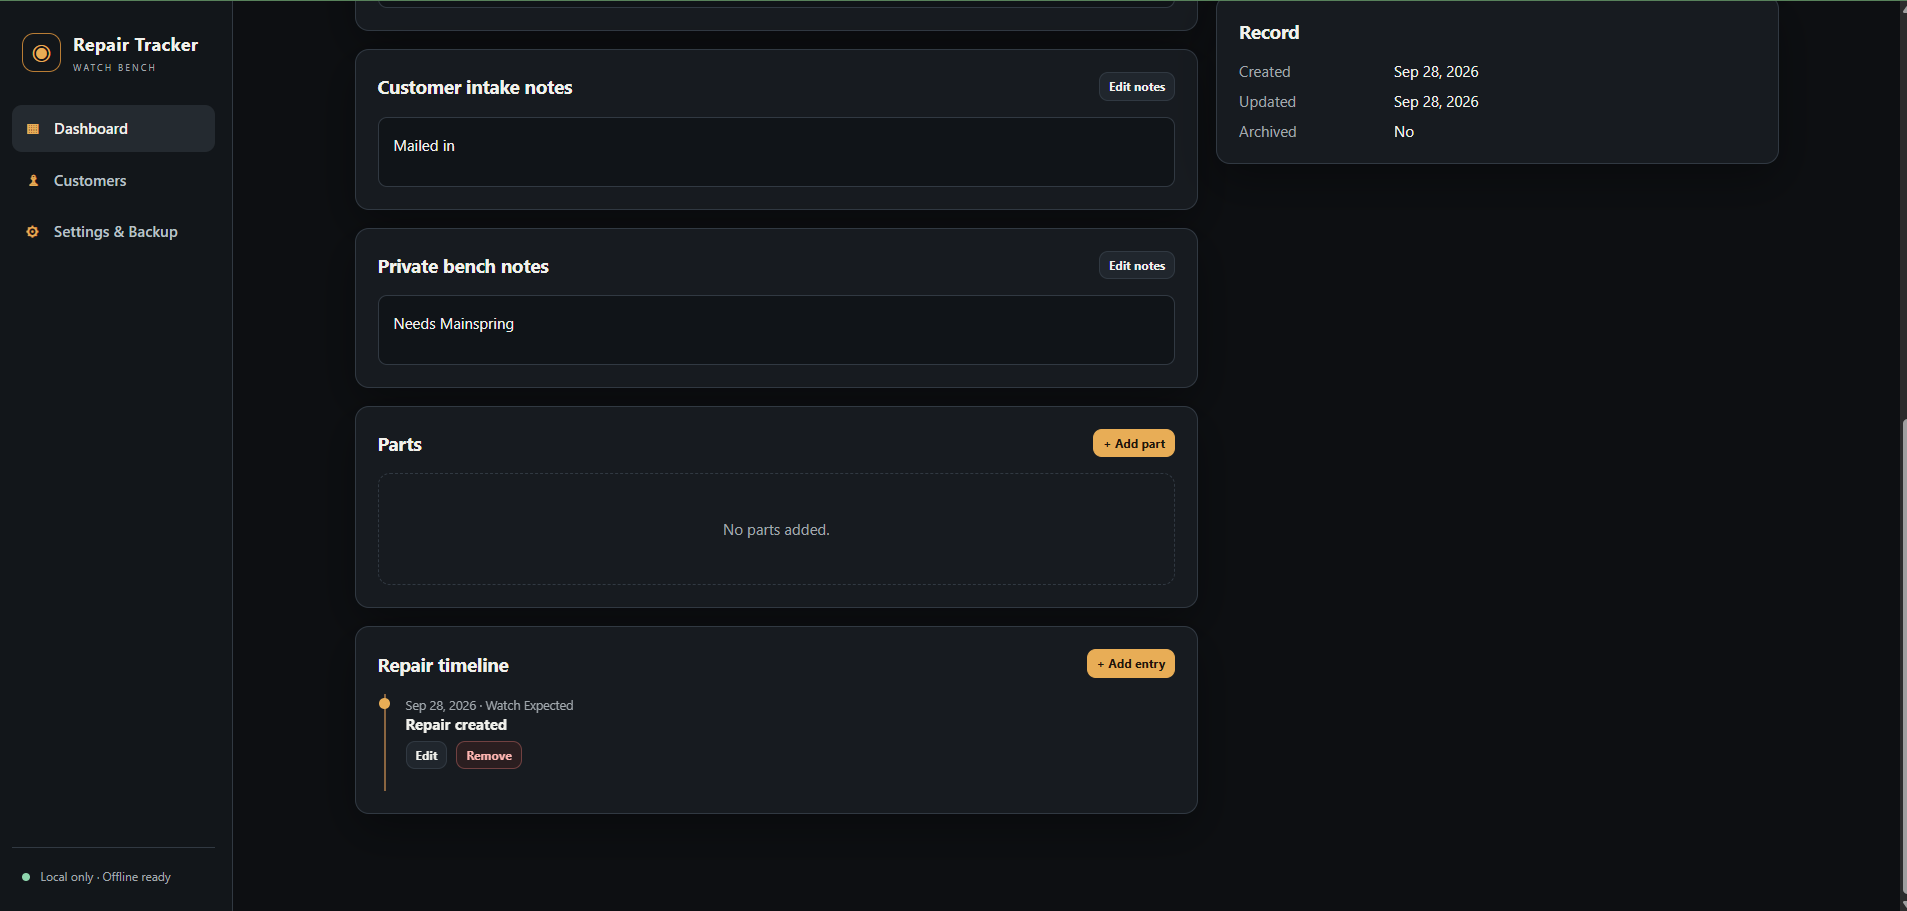Image resolution: width=1907 pixels, height=911 pixels.
Task: Click the 'Repair created' entry title
Action: (x=456, y=725)
